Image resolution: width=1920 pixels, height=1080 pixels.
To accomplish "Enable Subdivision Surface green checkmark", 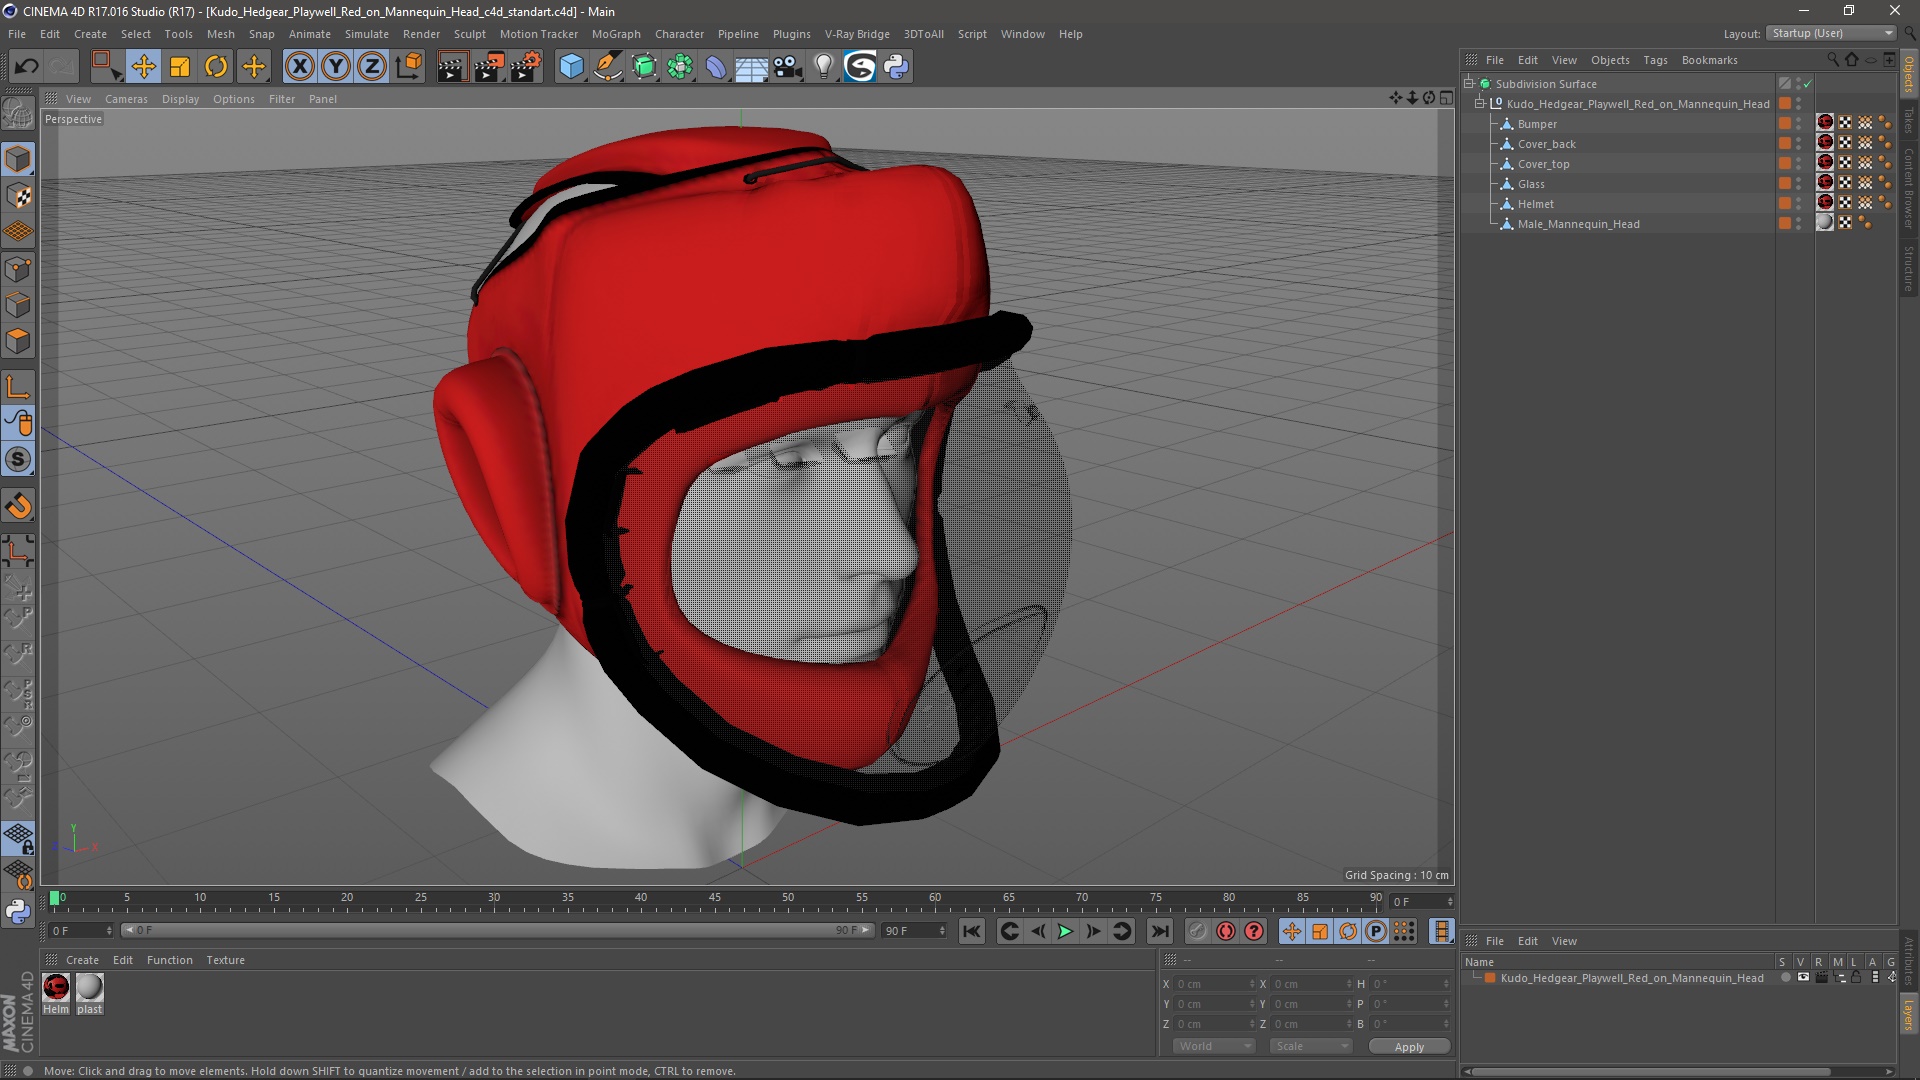I will pos(1807,84).
